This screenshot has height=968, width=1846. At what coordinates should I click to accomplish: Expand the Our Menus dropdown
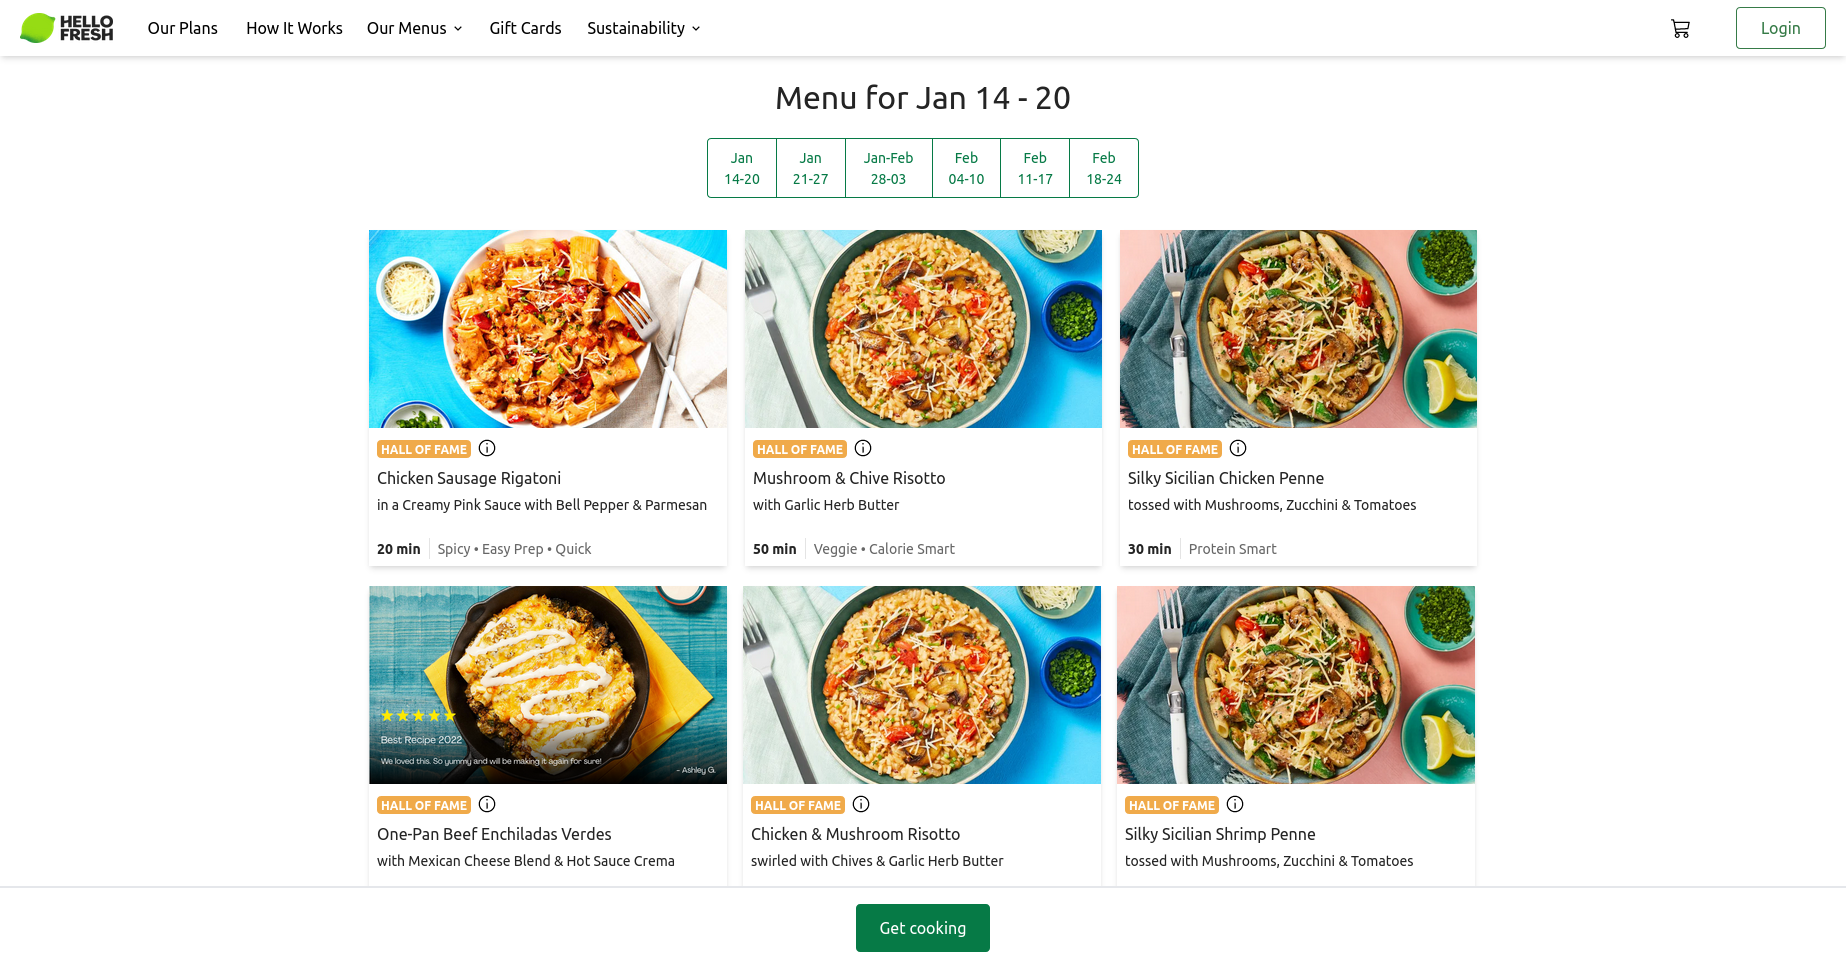coord(414,28)
